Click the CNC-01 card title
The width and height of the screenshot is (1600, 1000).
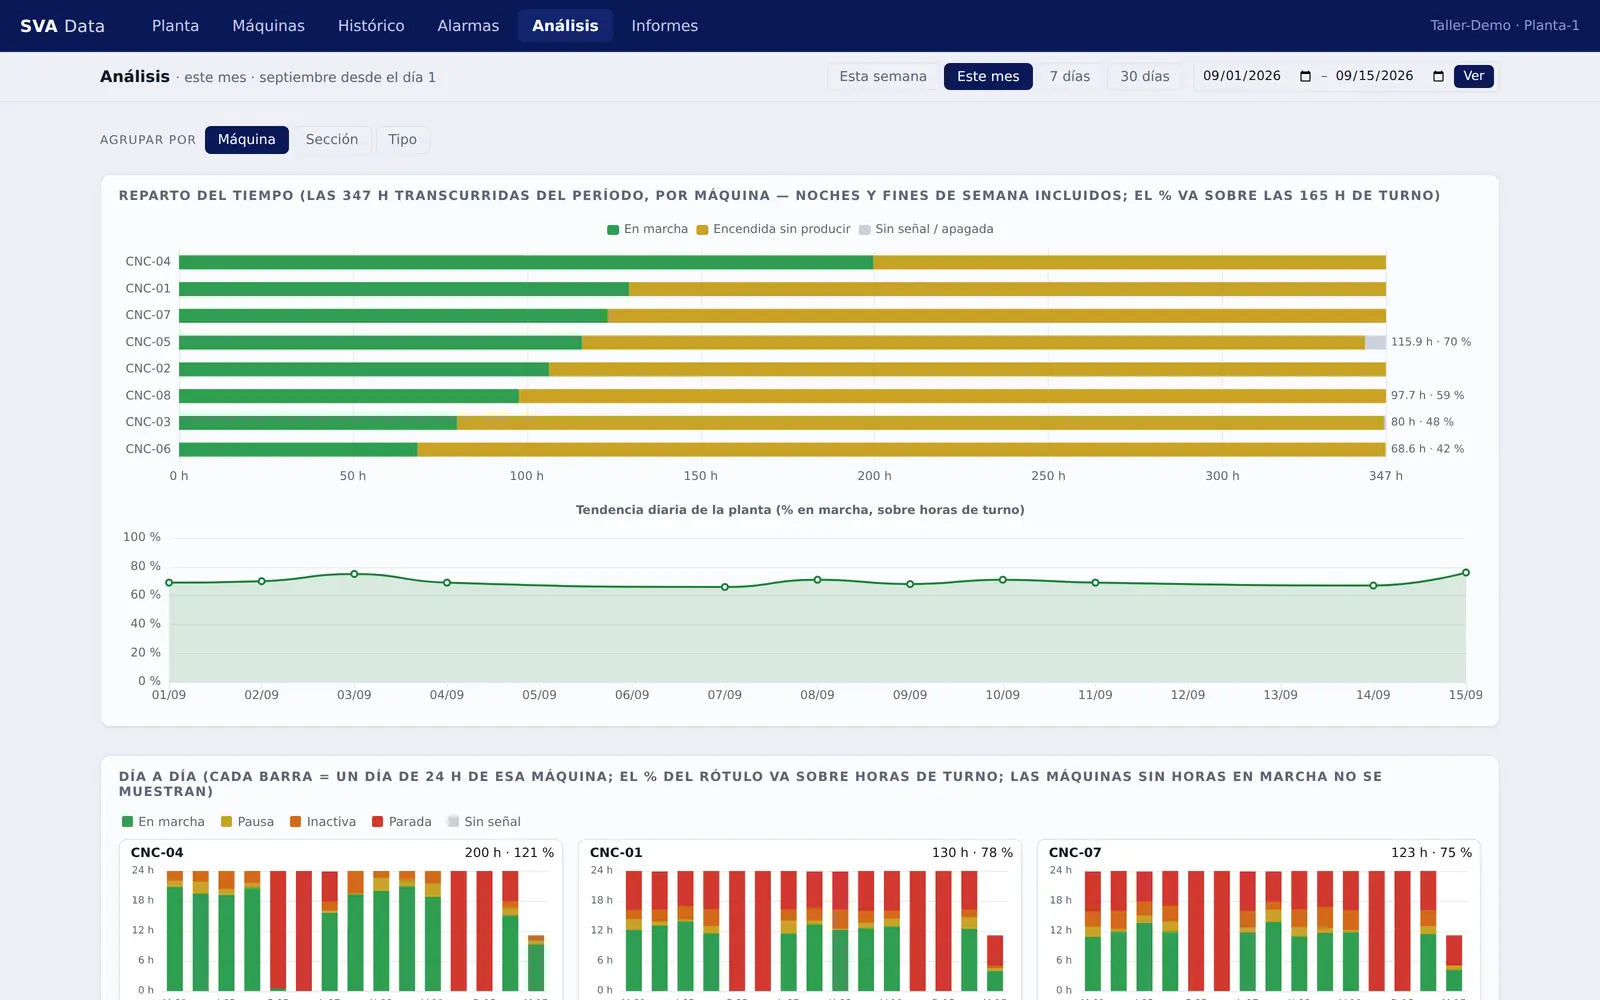(616, 853)
